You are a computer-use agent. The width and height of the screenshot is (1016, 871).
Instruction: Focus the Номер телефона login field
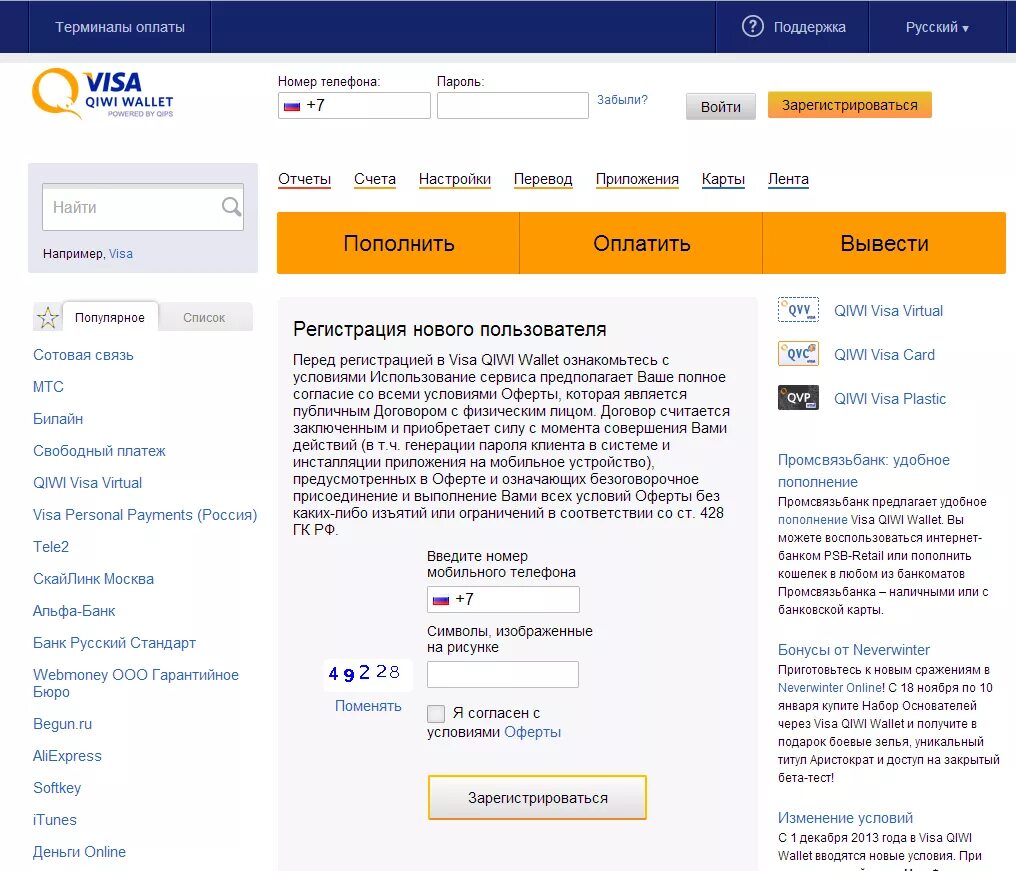(x=354, y=106)
